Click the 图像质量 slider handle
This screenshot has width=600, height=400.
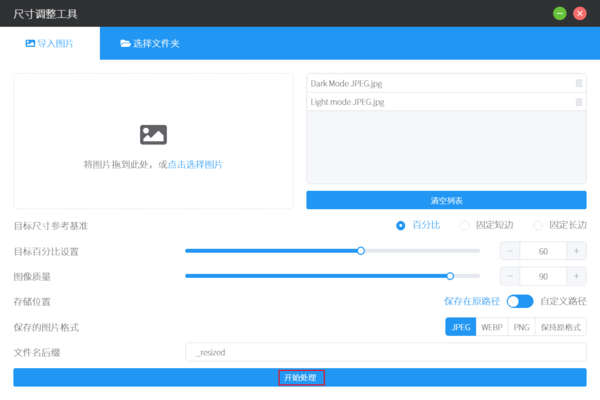450,276
